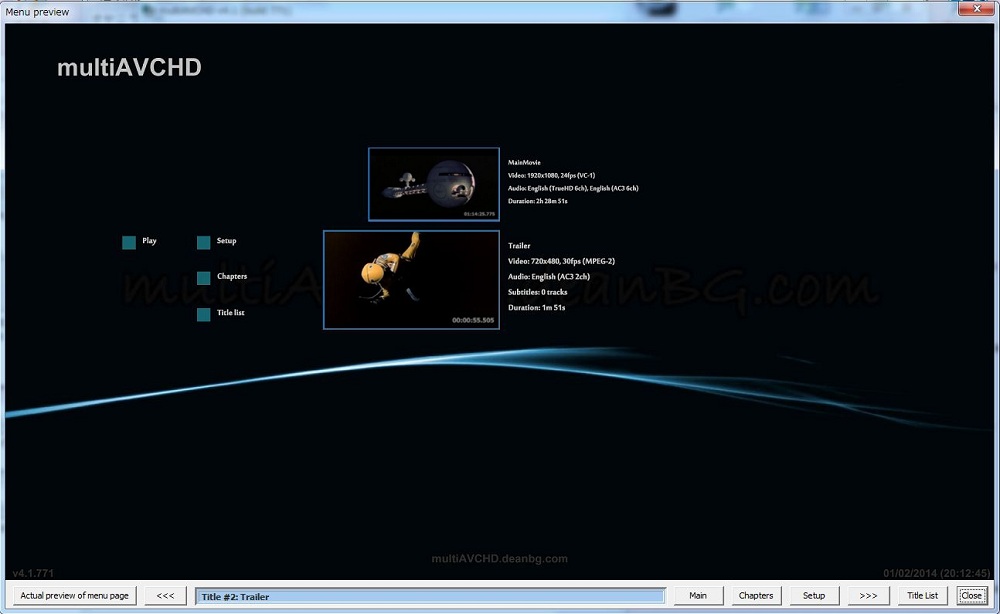
Task: Select the MainMovie spaceship thumbnail
Action: point(434,184)
